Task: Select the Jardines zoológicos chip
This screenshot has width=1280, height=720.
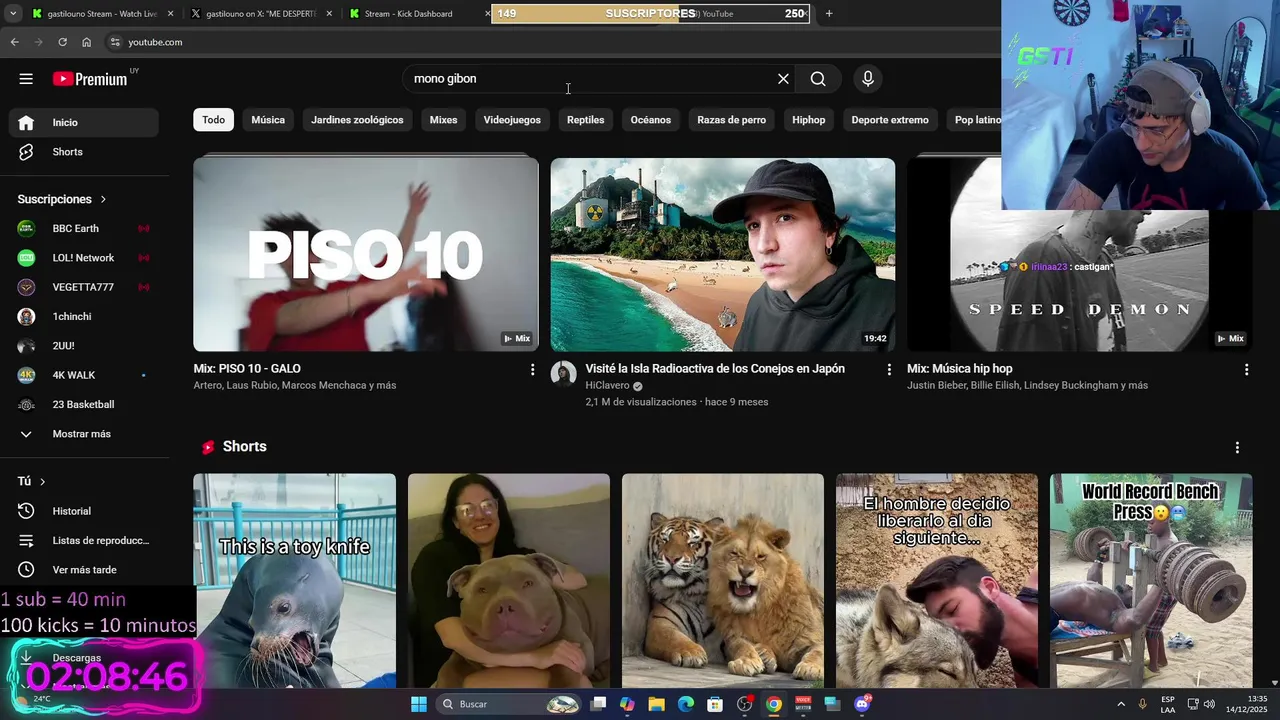Action: (x=357, y=120)
